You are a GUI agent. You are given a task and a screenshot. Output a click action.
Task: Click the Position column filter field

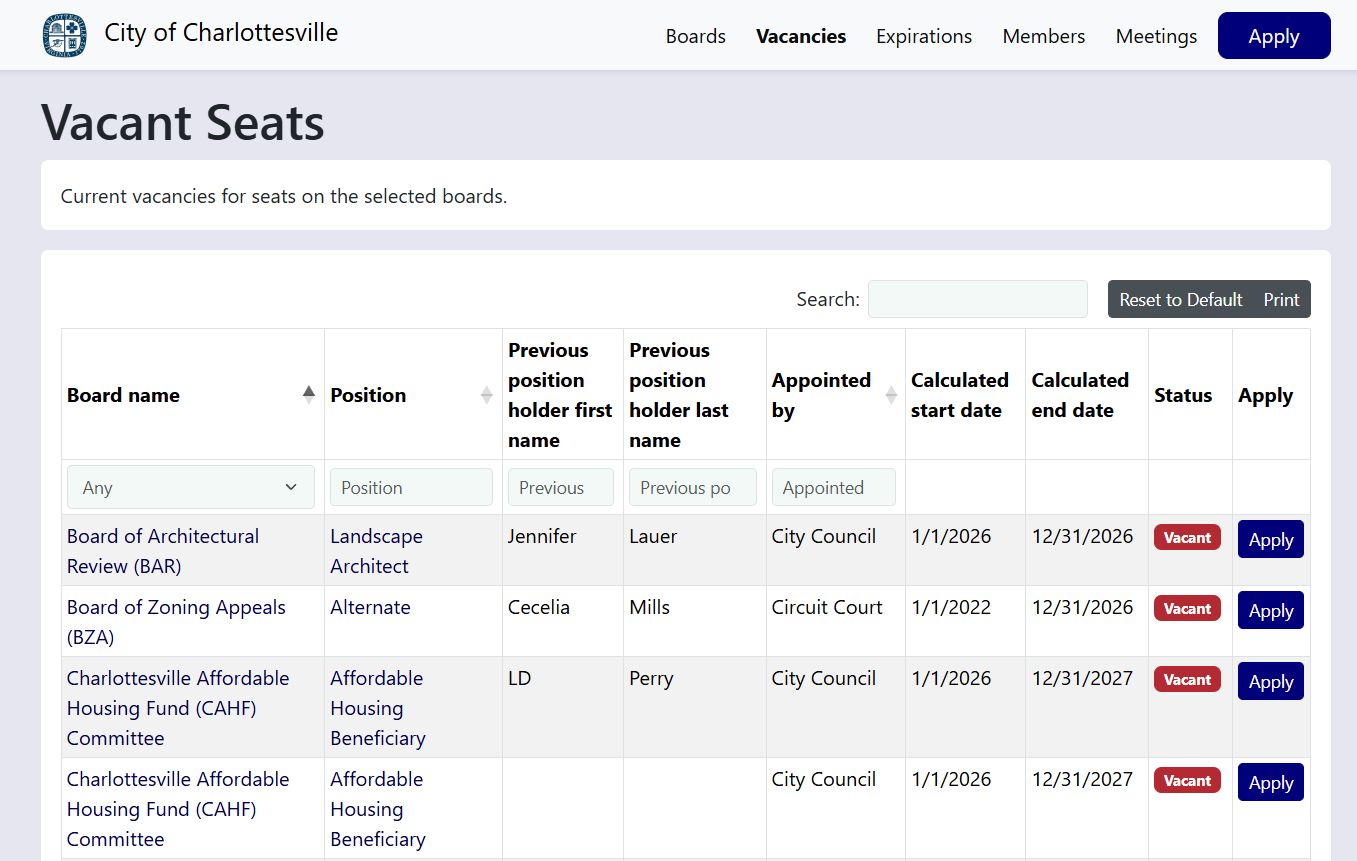[x=411, y=487]
